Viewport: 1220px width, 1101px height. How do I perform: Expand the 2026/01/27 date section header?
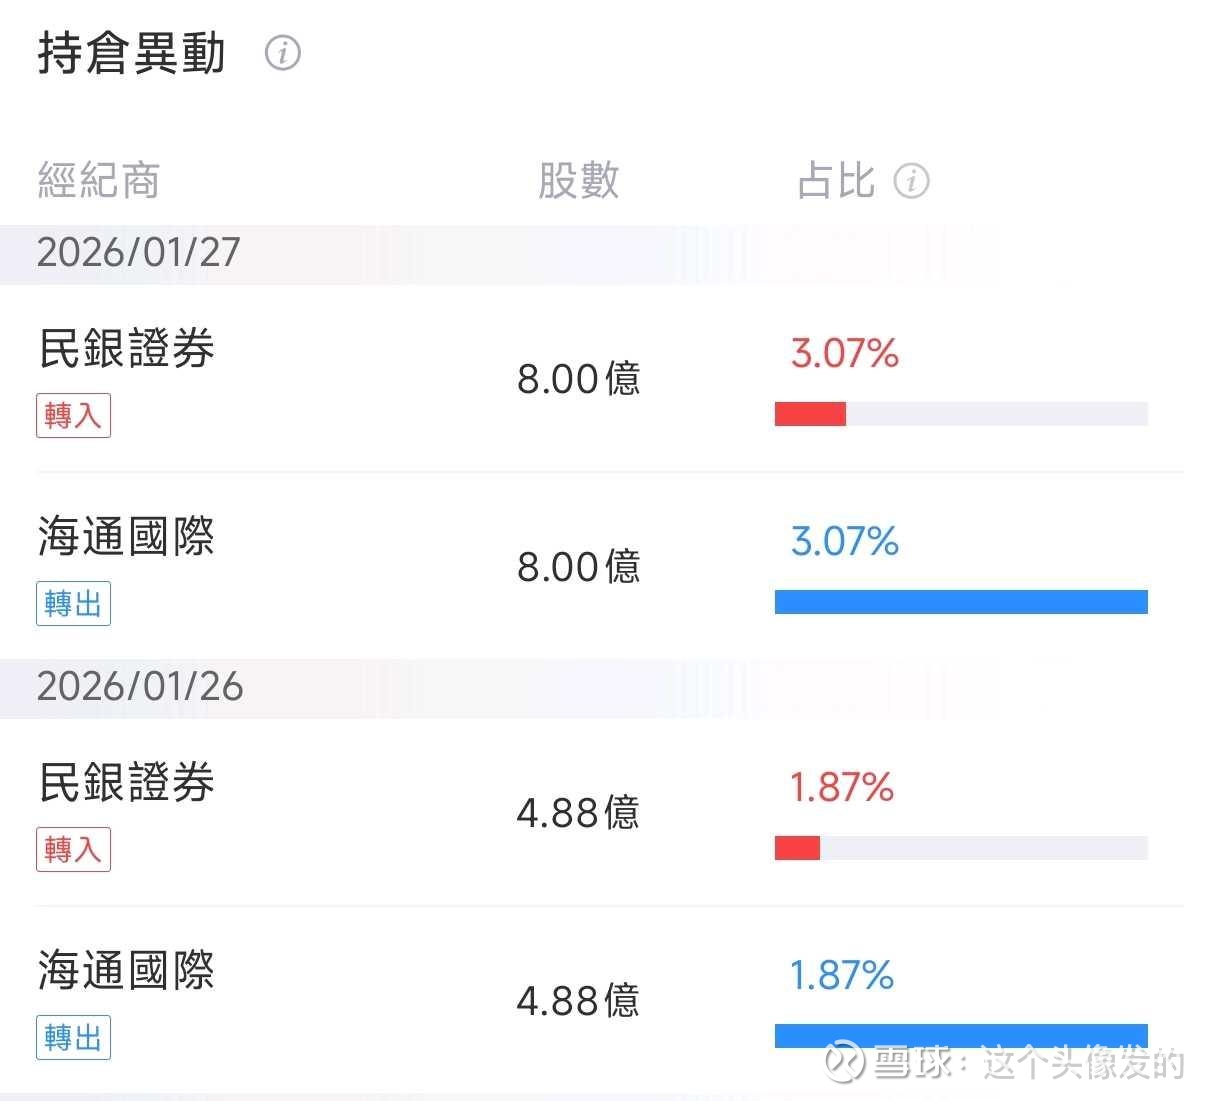pos(139,253)
